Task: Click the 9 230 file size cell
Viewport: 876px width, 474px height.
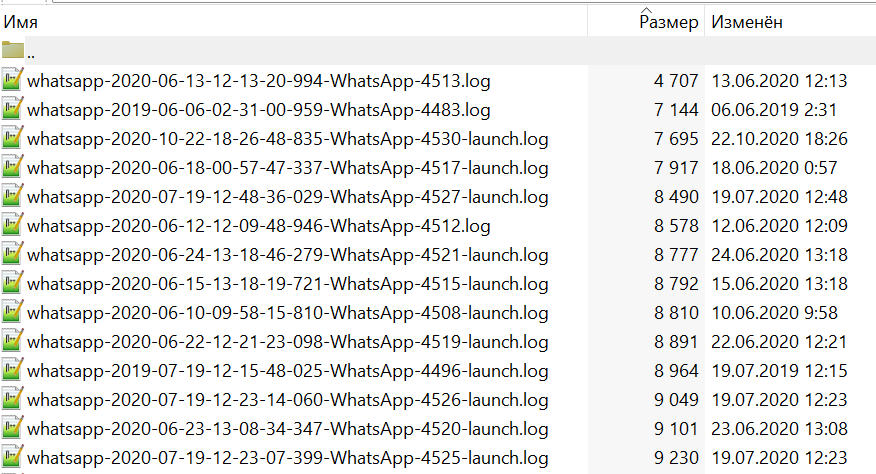Action: tap(676, 458)
